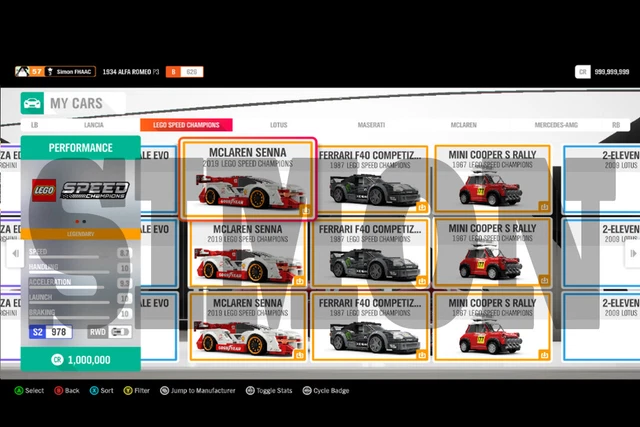
Task: Click the previous-page arrow beside the Performance panel
Action: coord(15,254)
